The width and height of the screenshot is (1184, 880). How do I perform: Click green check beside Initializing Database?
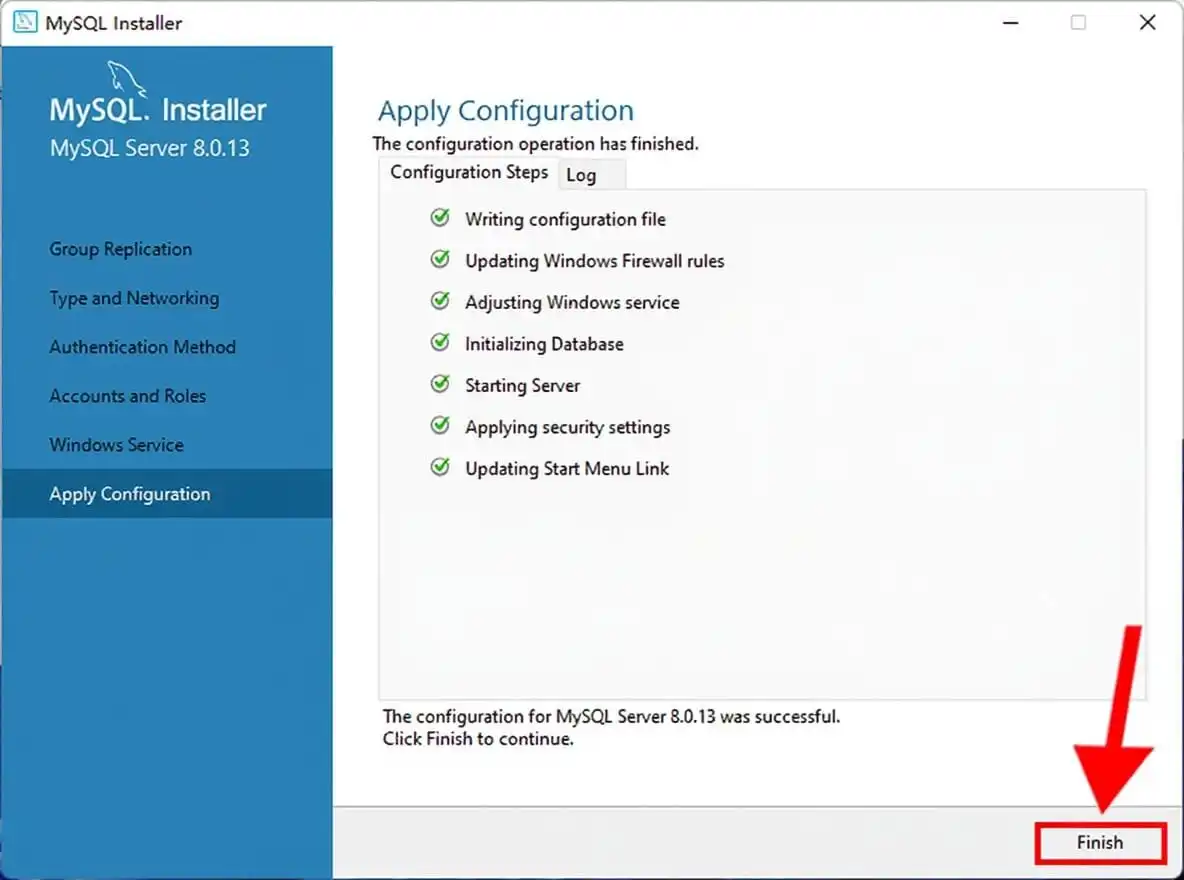(x=440, y=343)
